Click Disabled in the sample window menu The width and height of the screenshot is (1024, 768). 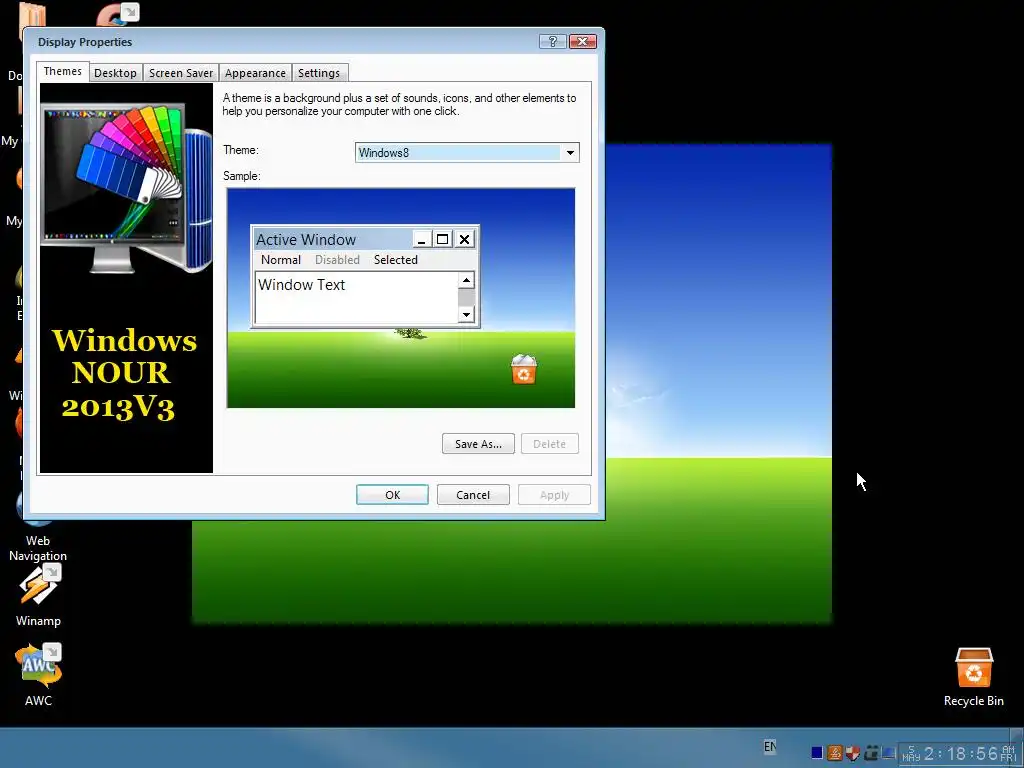tap(337, 260)
